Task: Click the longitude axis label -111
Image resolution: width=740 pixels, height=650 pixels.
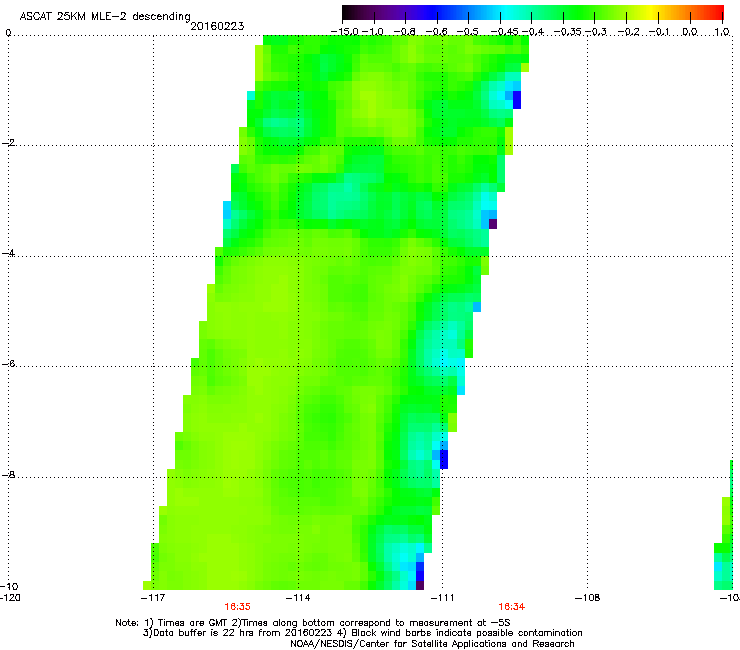Action: [x=443, y=598]
